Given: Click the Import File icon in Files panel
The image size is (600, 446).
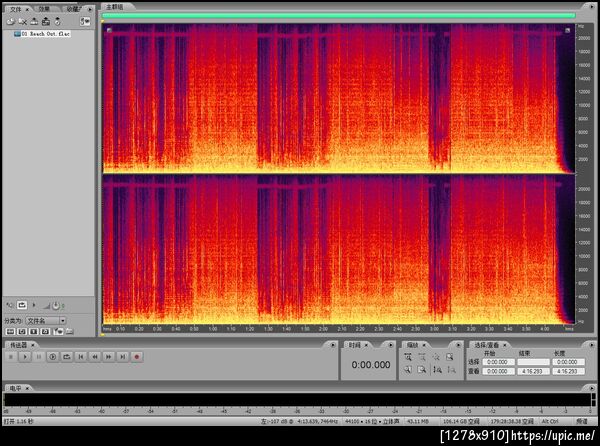Looking at the screenshot, I should (x=10, y=22).
